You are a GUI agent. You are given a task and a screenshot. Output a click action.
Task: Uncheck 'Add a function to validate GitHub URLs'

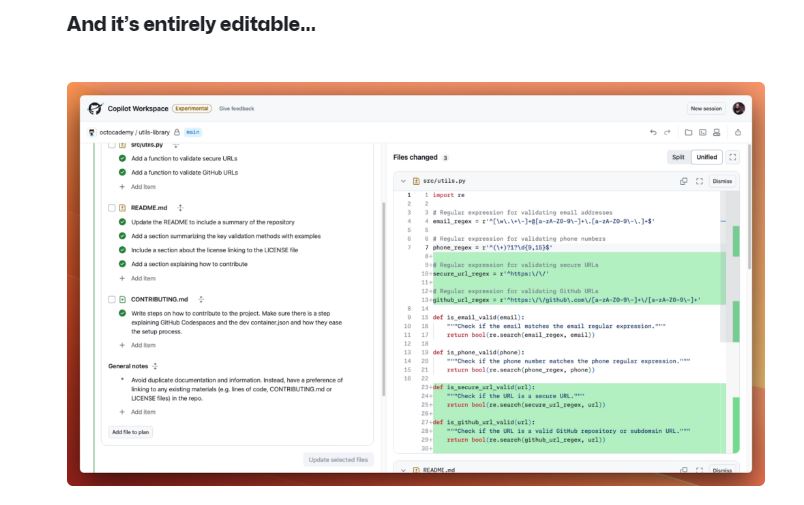(122, 172)
